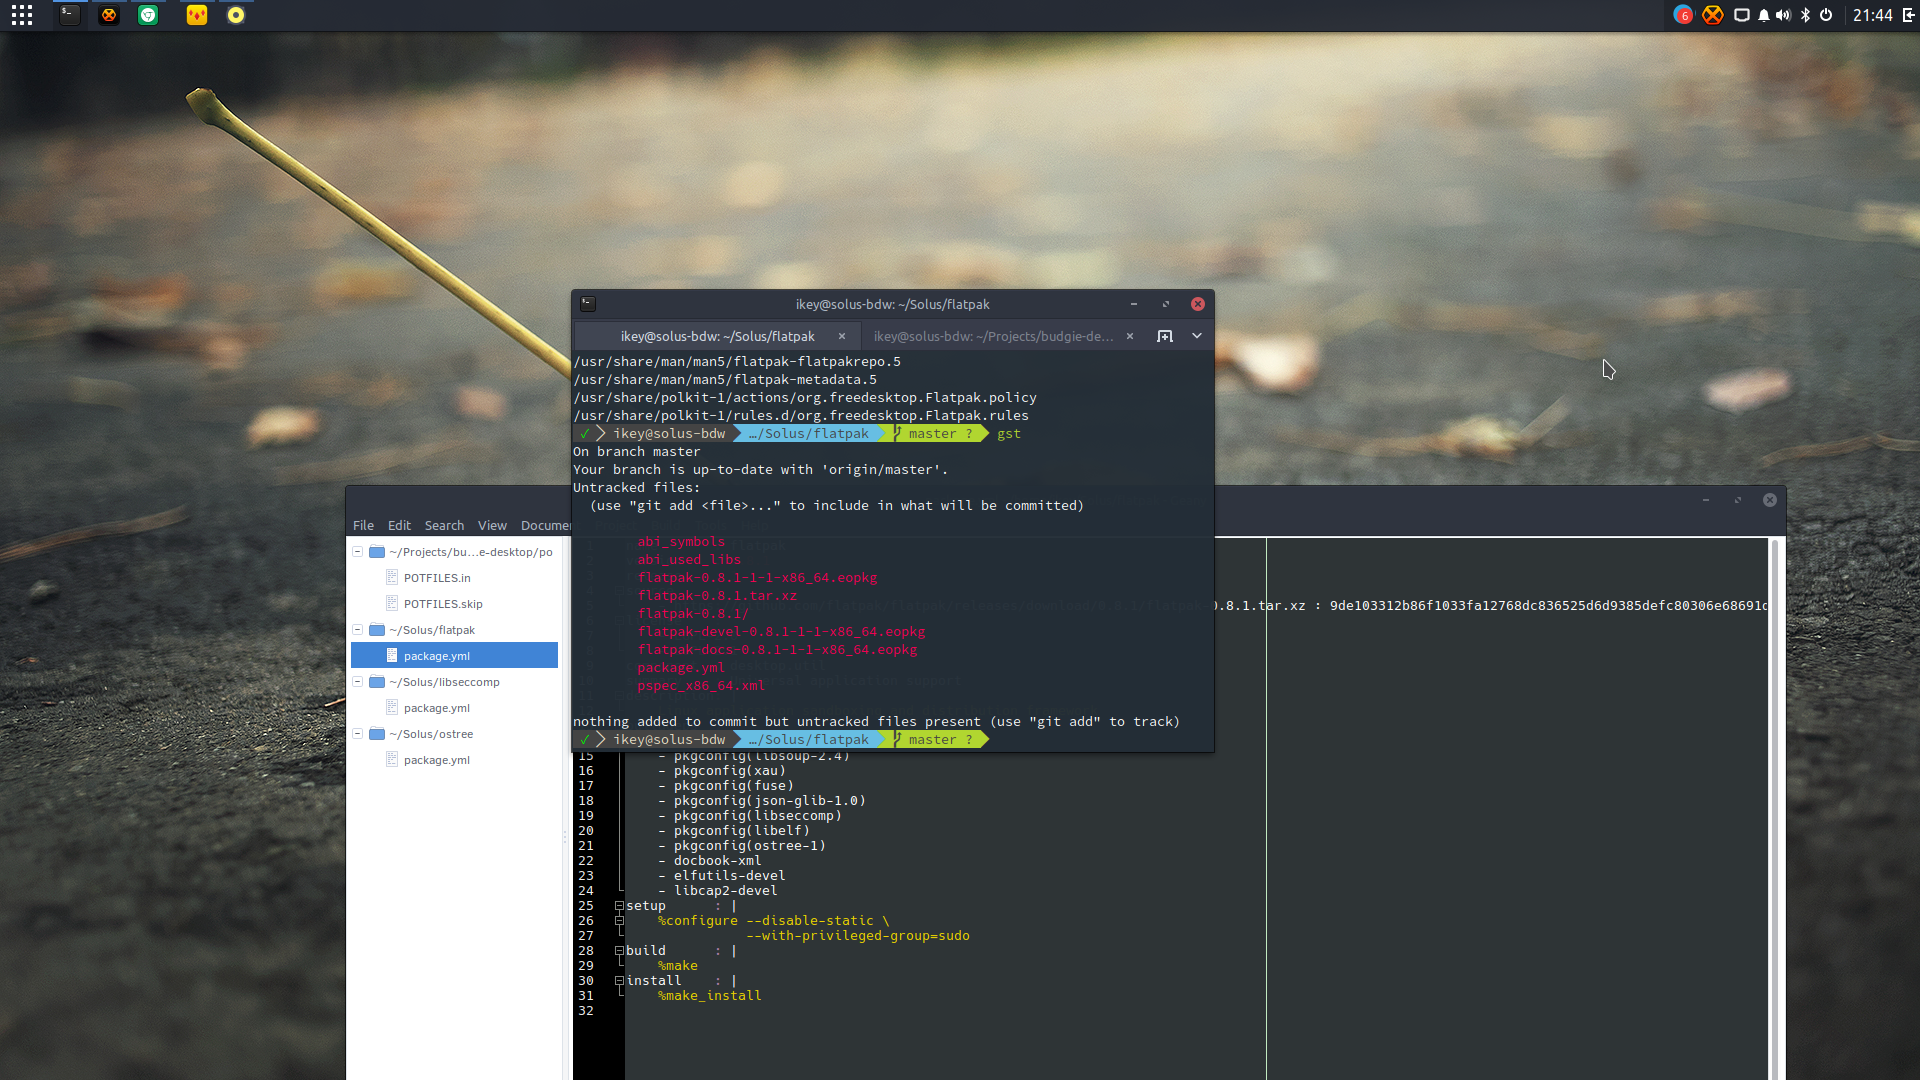Collapse the ~/Solus/flatpak folder
The width and height of the screenshot is (1920, 1080).
pos(357,630)
